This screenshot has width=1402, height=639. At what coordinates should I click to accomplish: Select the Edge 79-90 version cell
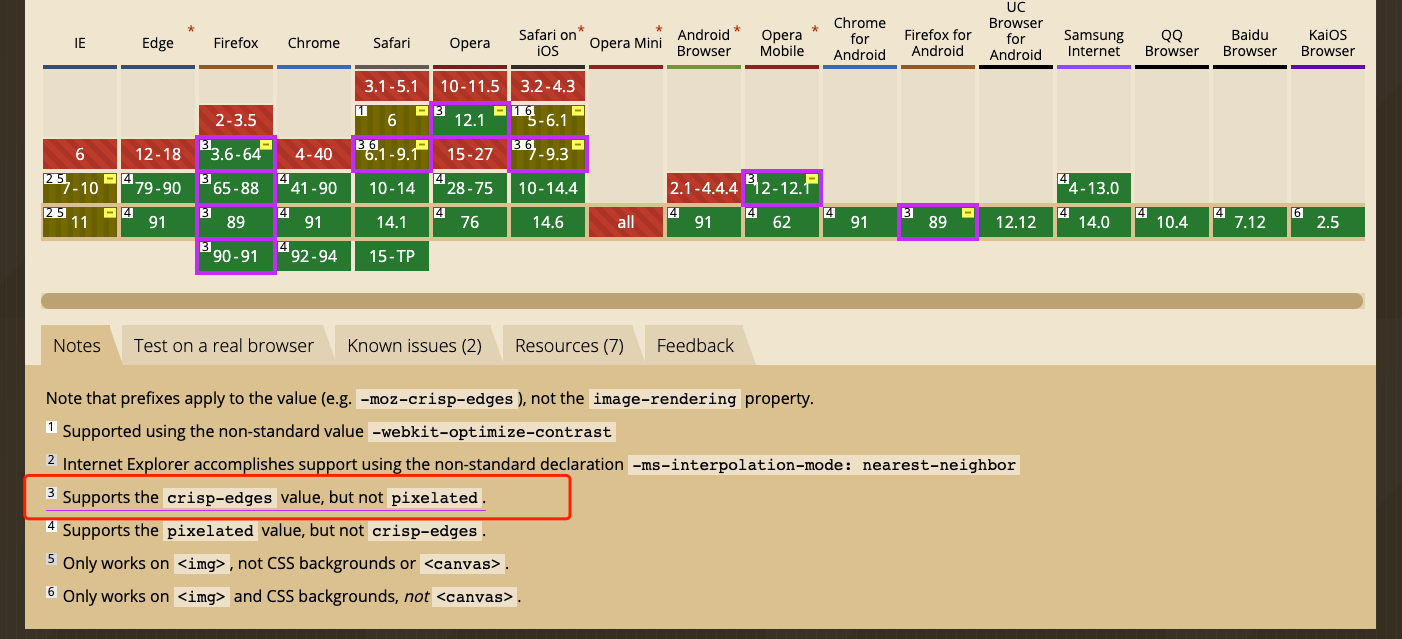[x=158, y=188]
